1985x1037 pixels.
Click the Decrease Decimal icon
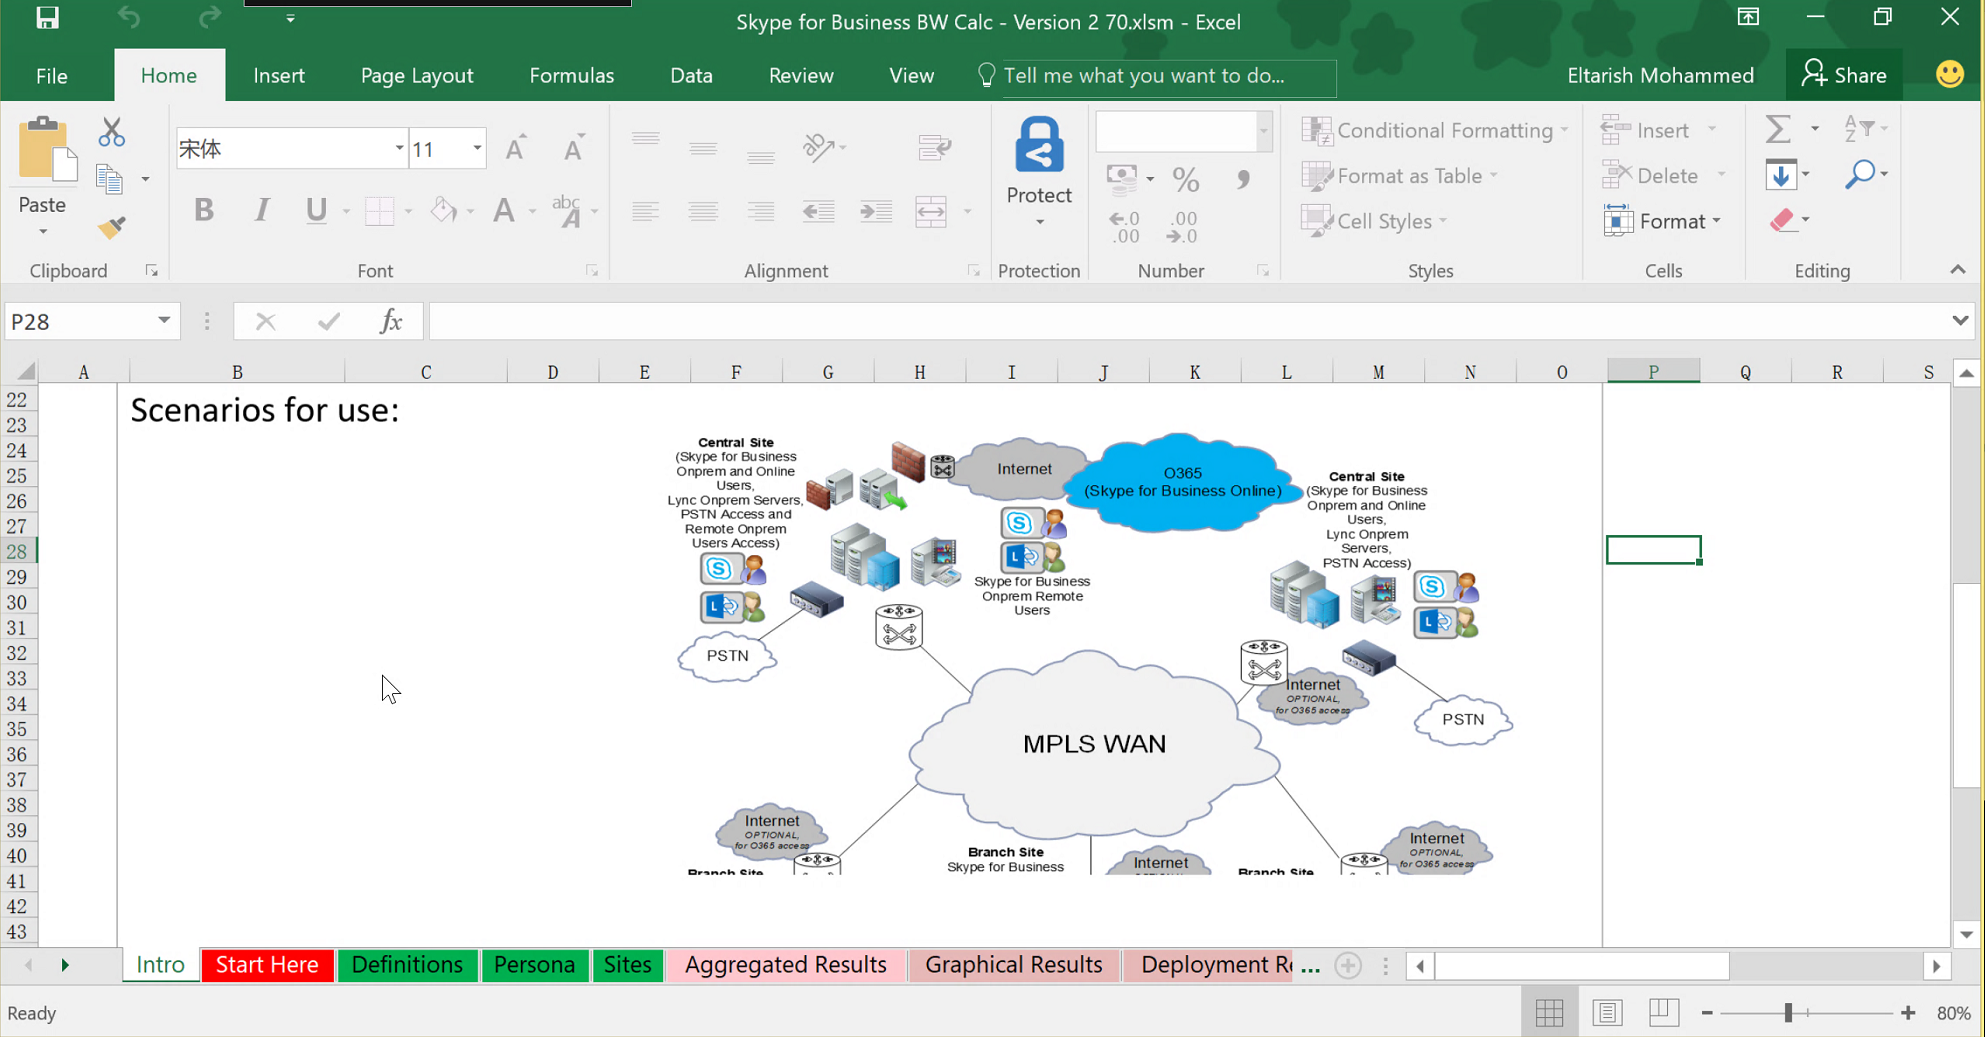(x=1183, y=227)
